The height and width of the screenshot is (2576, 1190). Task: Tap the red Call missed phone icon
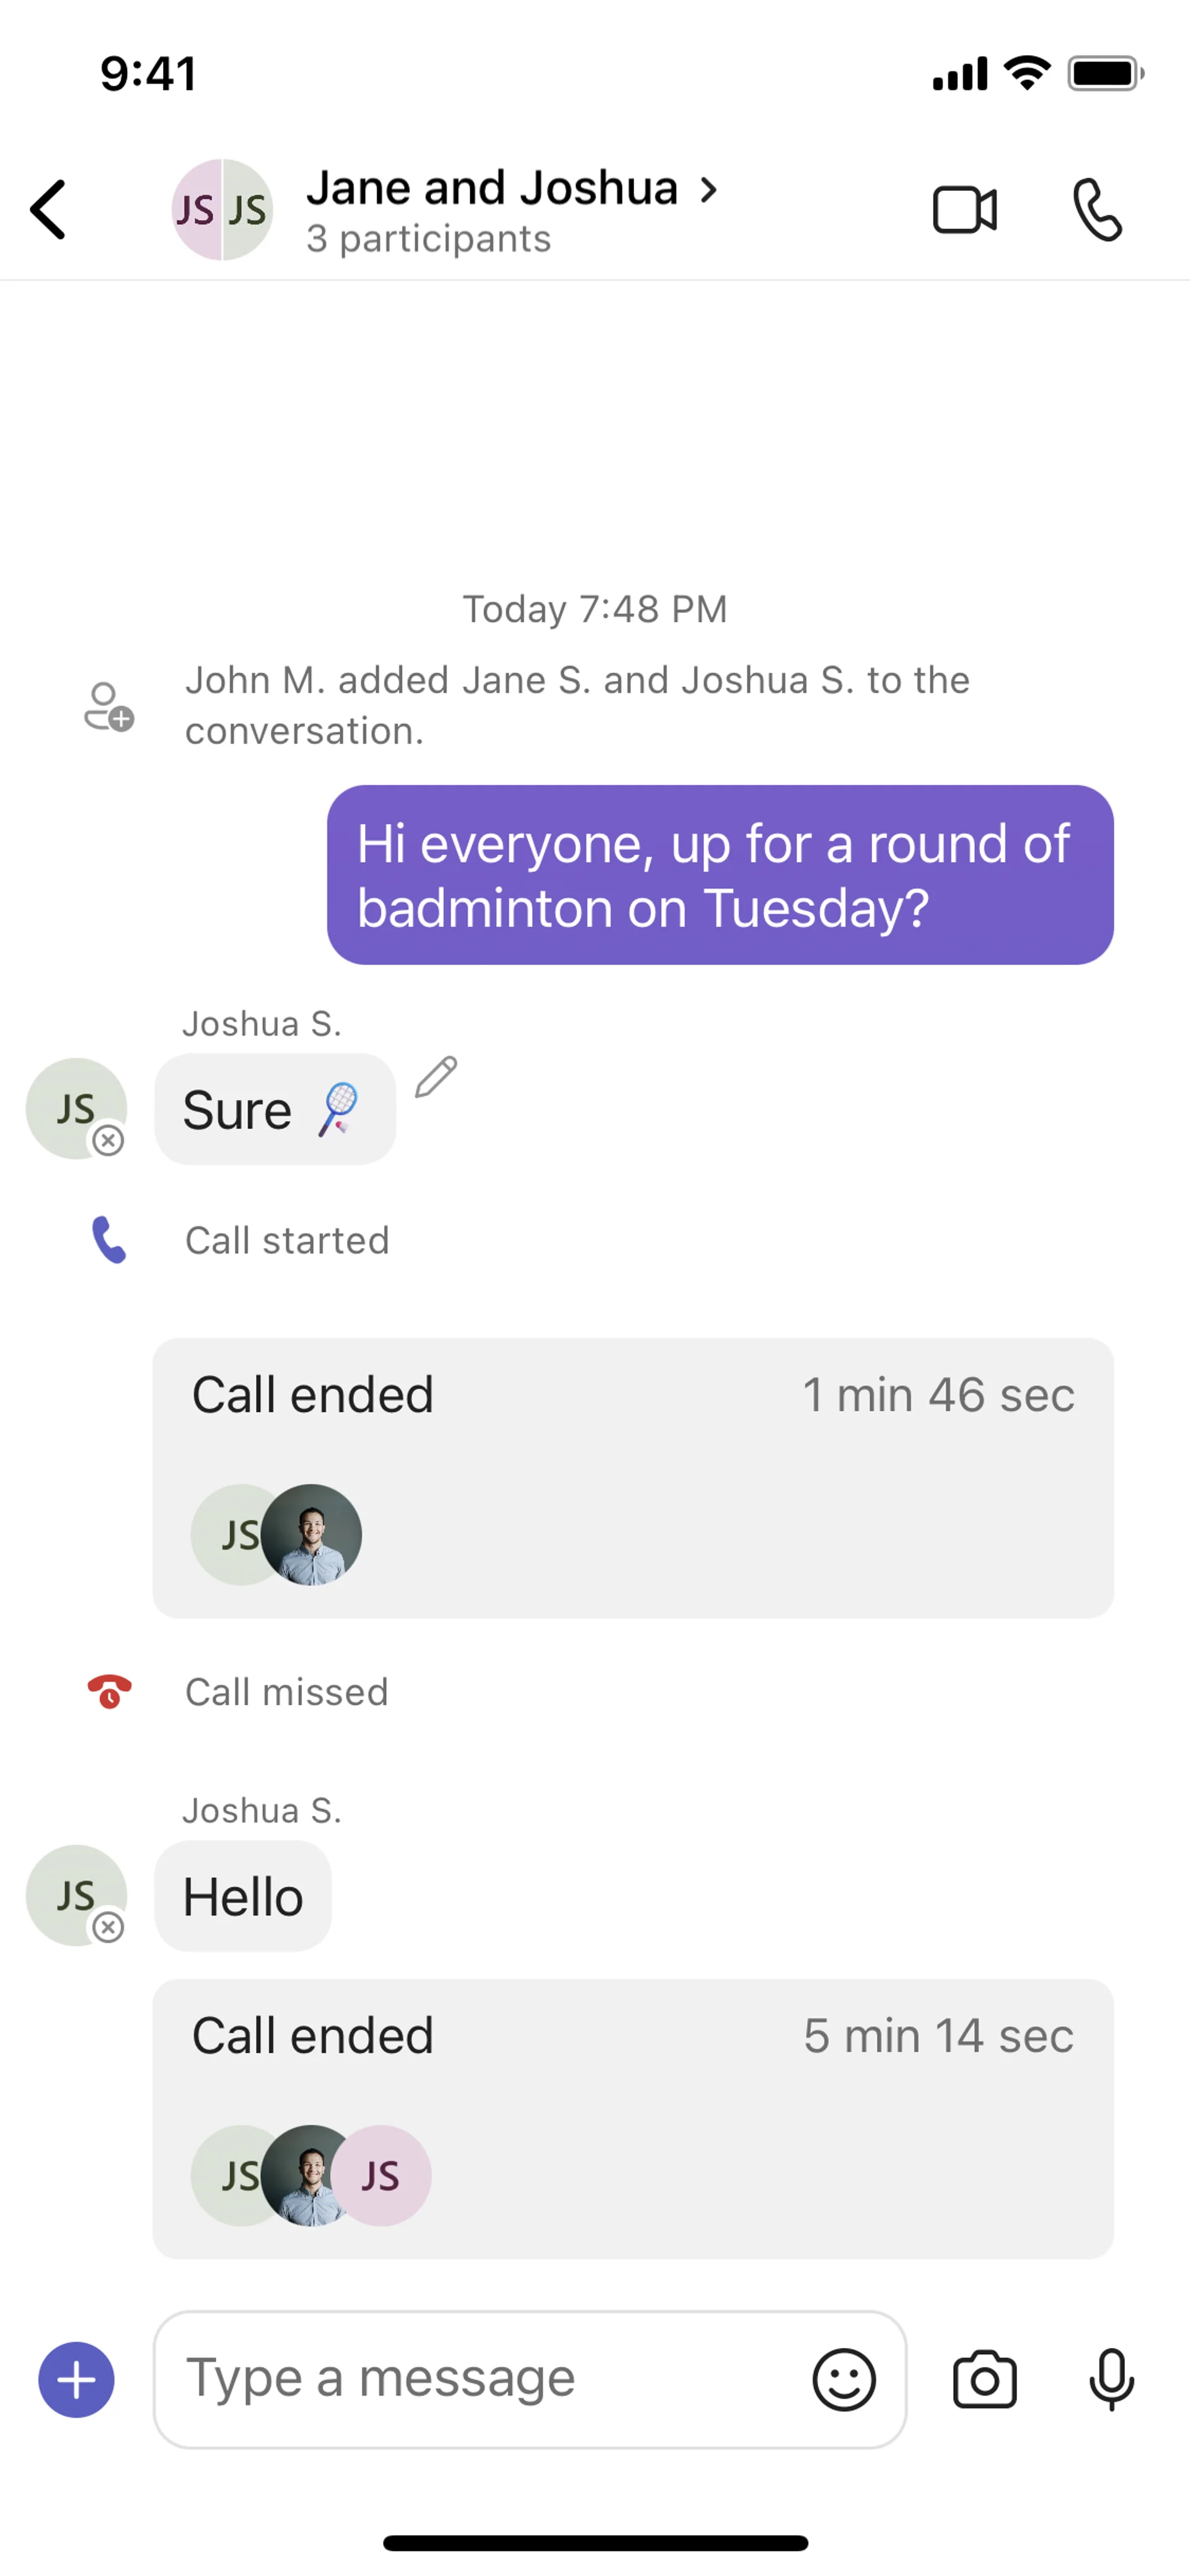109,1691
